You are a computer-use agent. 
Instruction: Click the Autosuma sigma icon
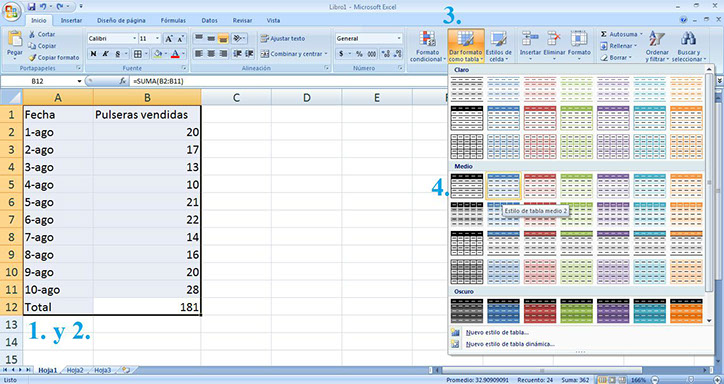(603, 34)
